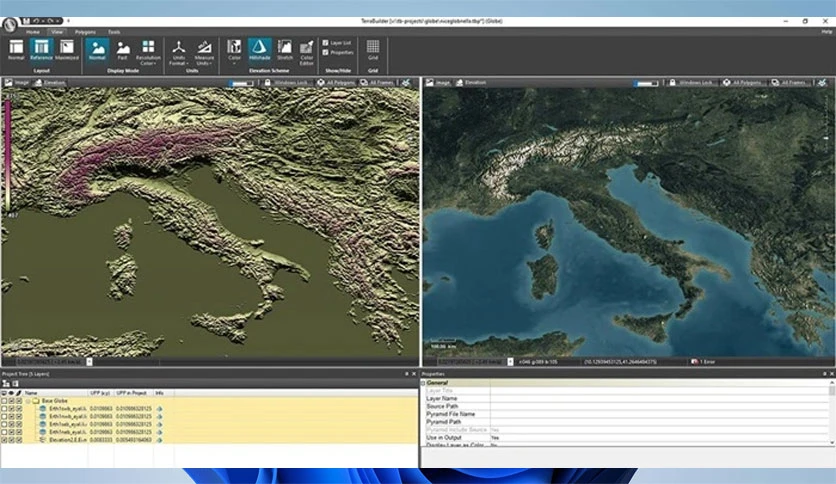The height and width of the screenshot is (484, 836).
Task: Pin the Project Tree panel
Action: pyautogui.click(x=407, y=374)
